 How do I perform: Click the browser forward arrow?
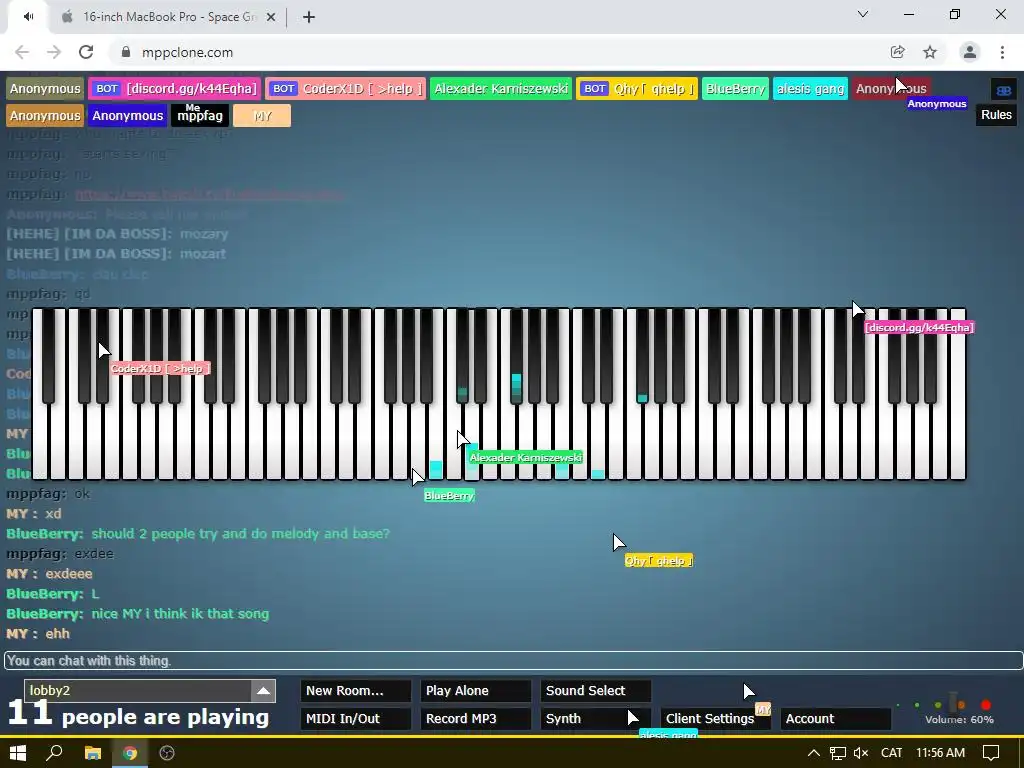54,52
